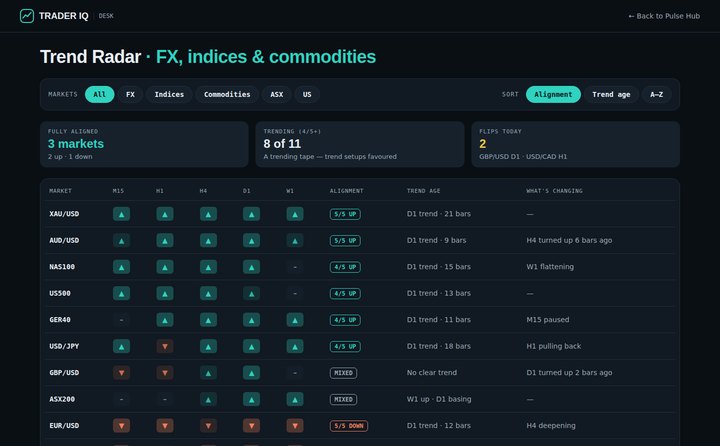Image resolution: width=720 pixels, height=446 pixels.
Task: Click USD/JPY M15 up arrow
Action: click(121, 346)
